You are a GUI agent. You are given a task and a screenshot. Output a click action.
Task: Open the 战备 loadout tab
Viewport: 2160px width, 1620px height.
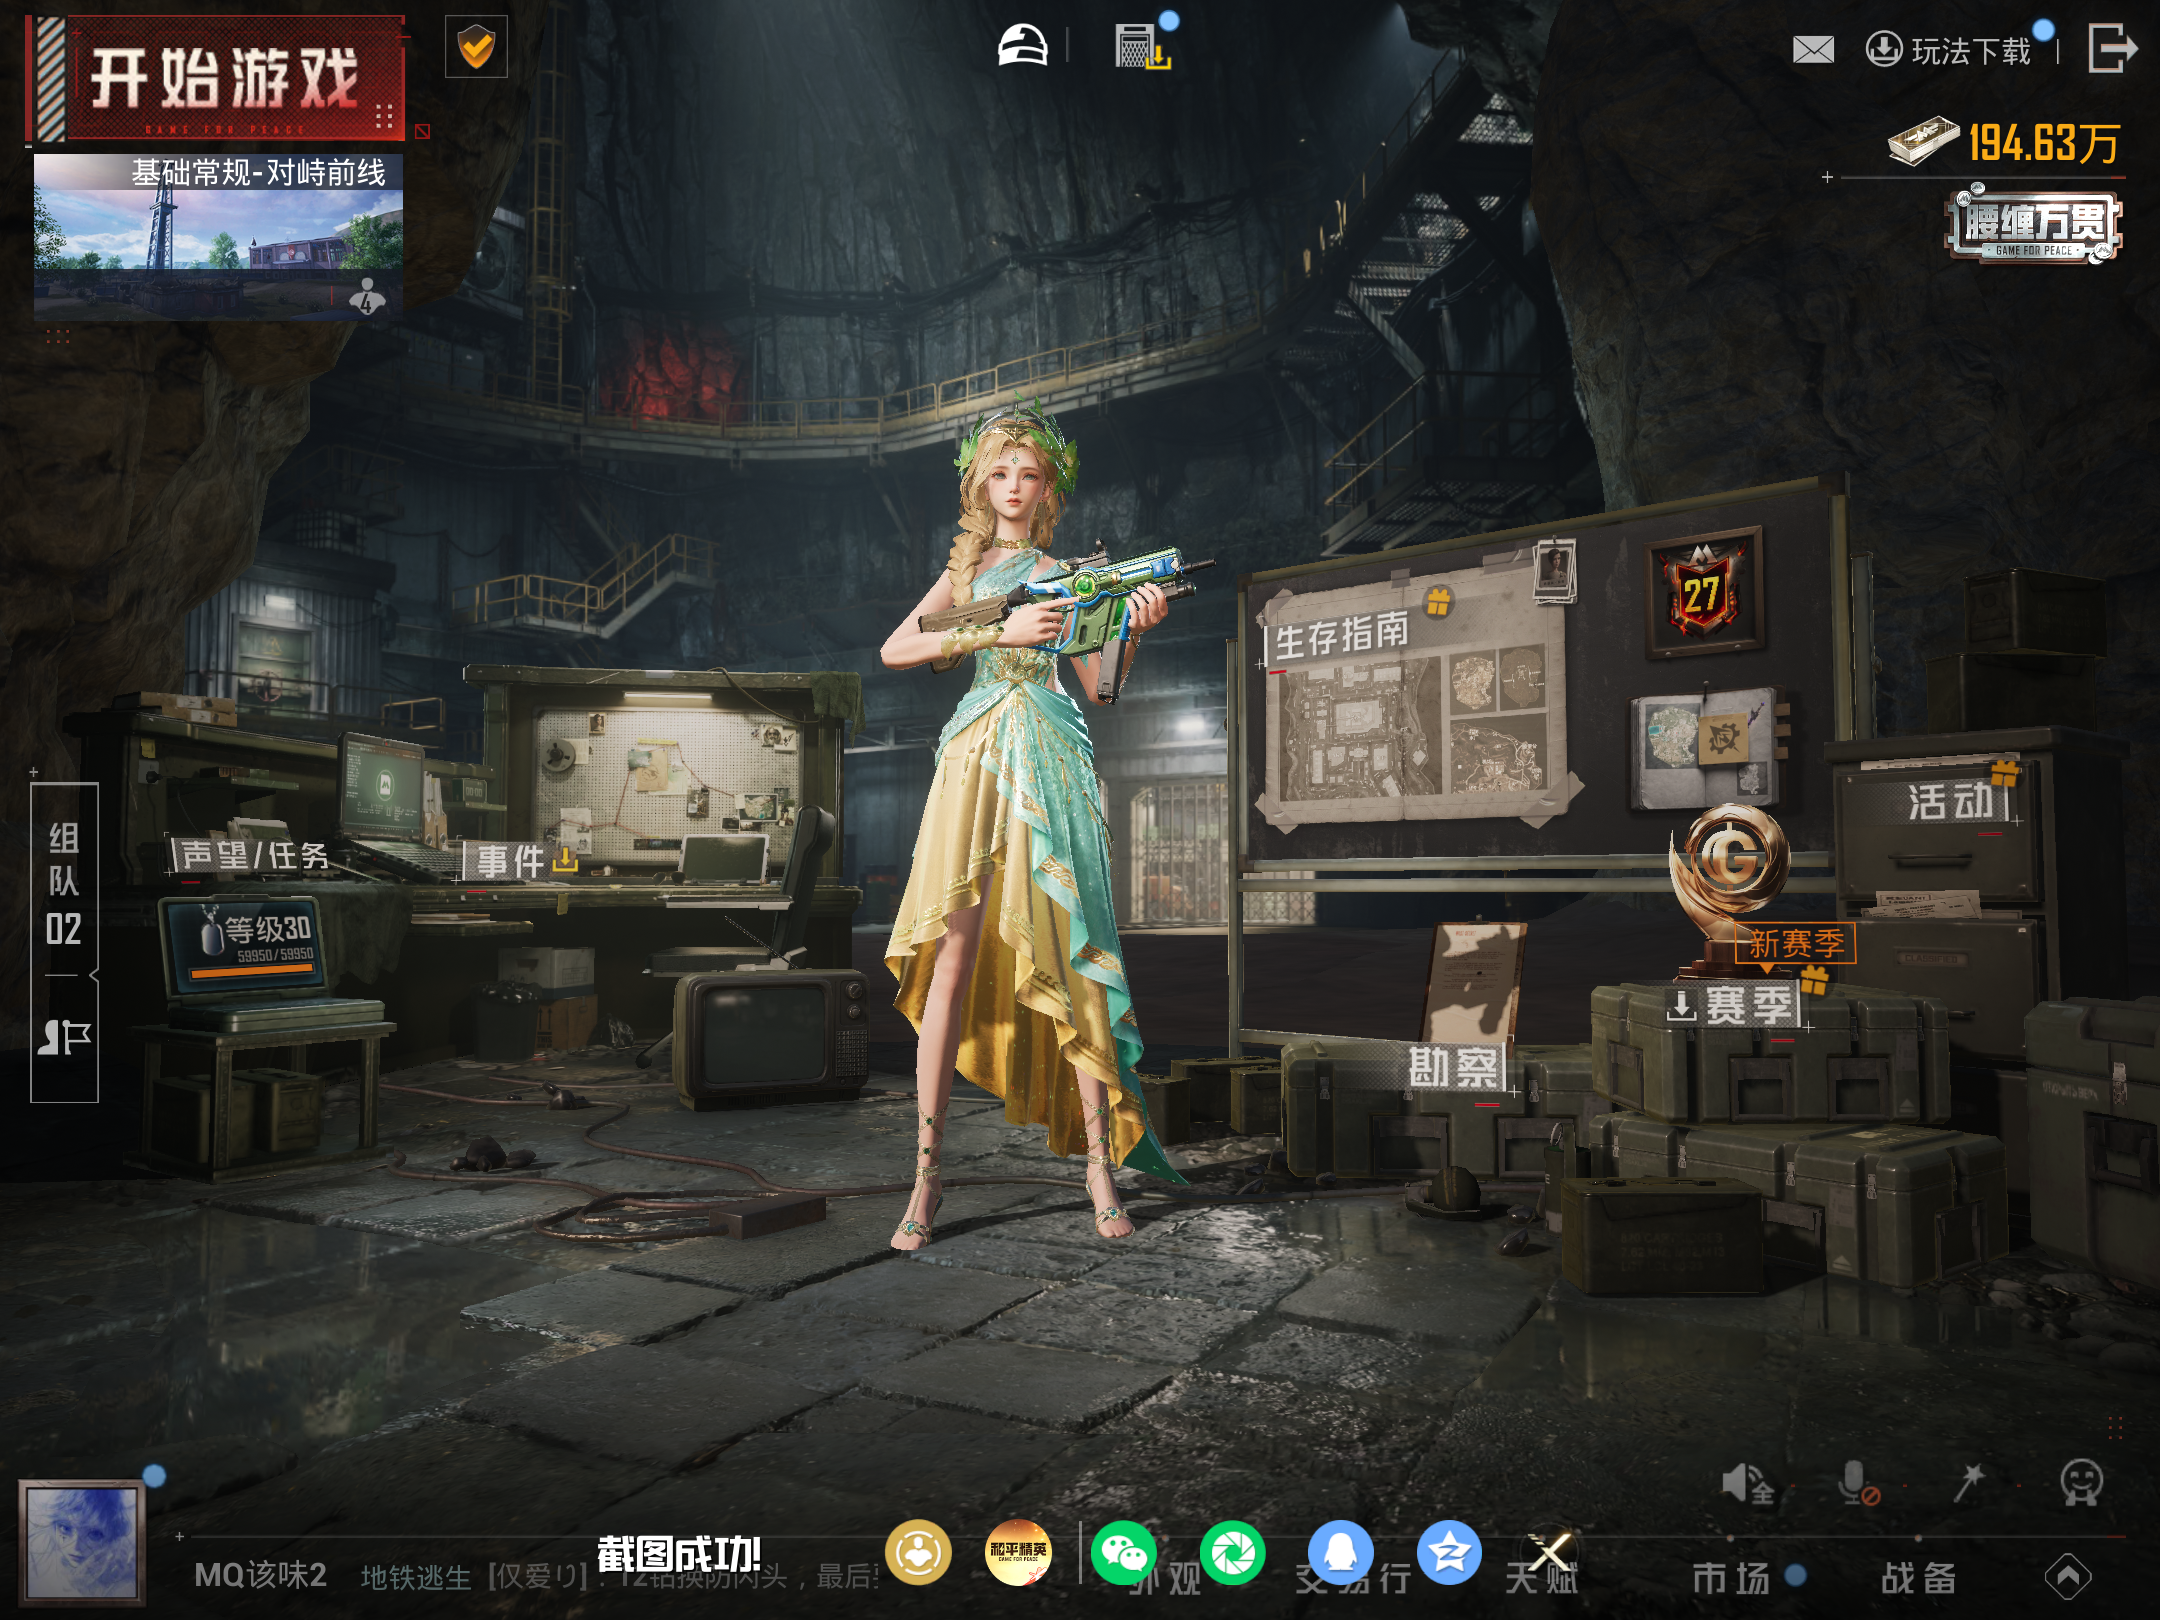tap(1918, 1578)
